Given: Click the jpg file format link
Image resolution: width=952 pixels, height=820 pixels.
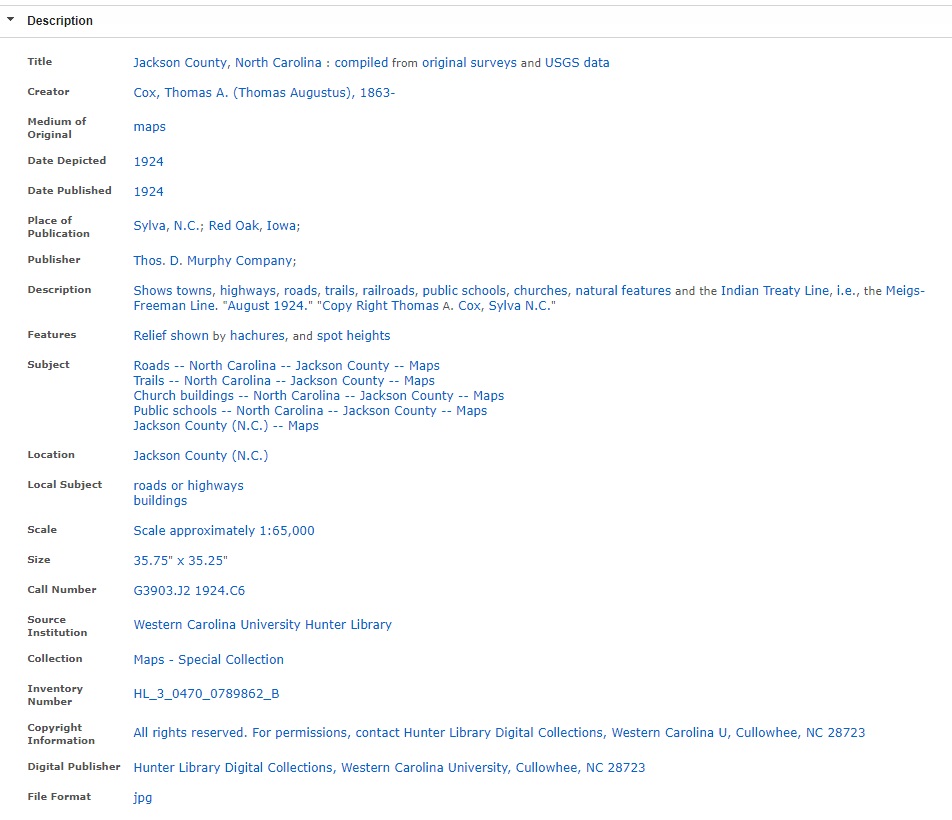Looking at the screenshot, I should pyautogui.click(x=142, y=797).
